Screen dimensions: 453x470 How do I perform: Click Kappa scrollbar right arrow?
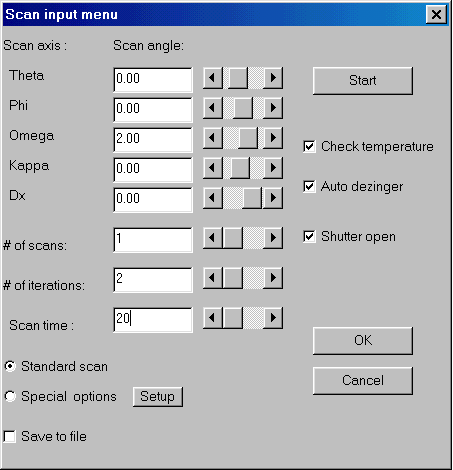273,168
